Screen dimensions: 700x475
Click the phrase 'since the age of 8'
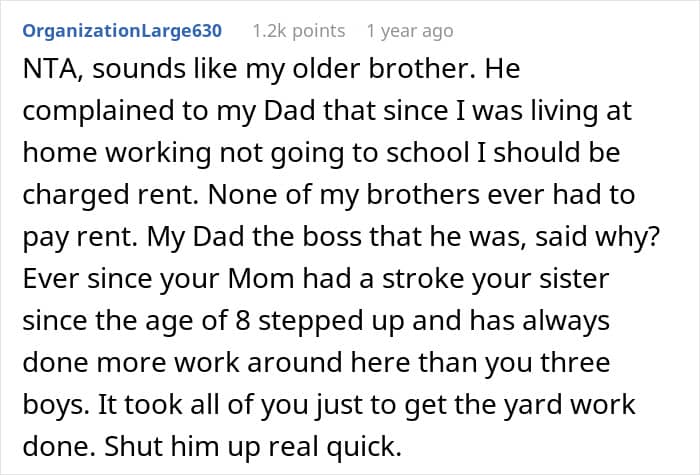[x=136, y=321]
